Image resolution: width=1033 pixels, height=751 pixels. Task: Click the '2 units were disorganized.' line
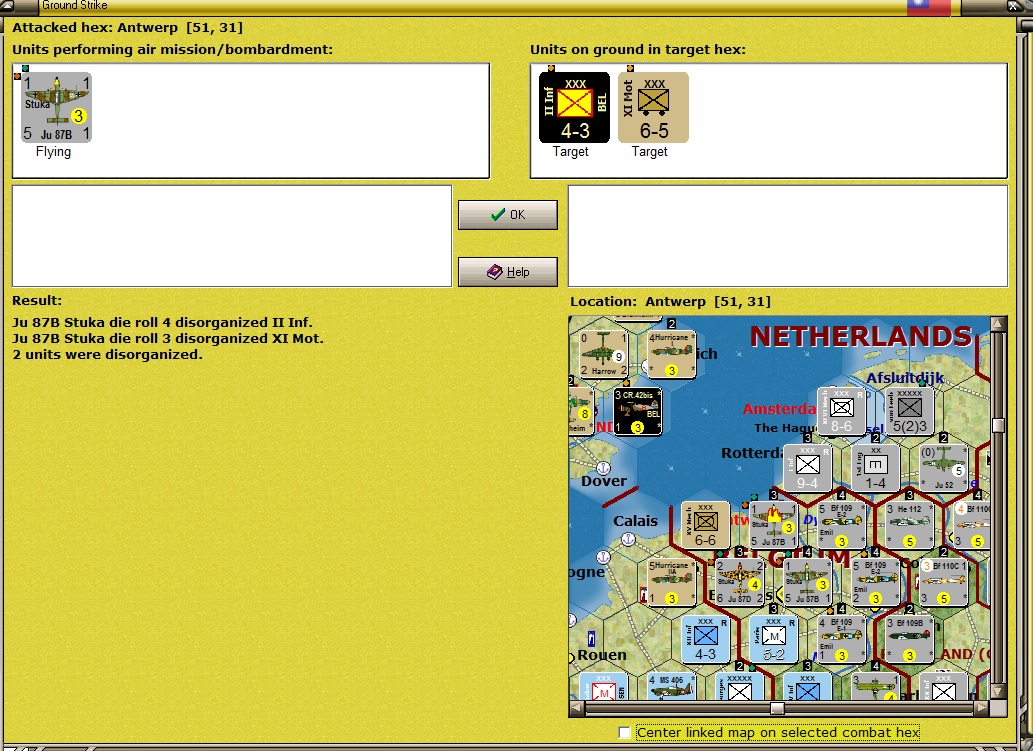(x=107, y=354)
